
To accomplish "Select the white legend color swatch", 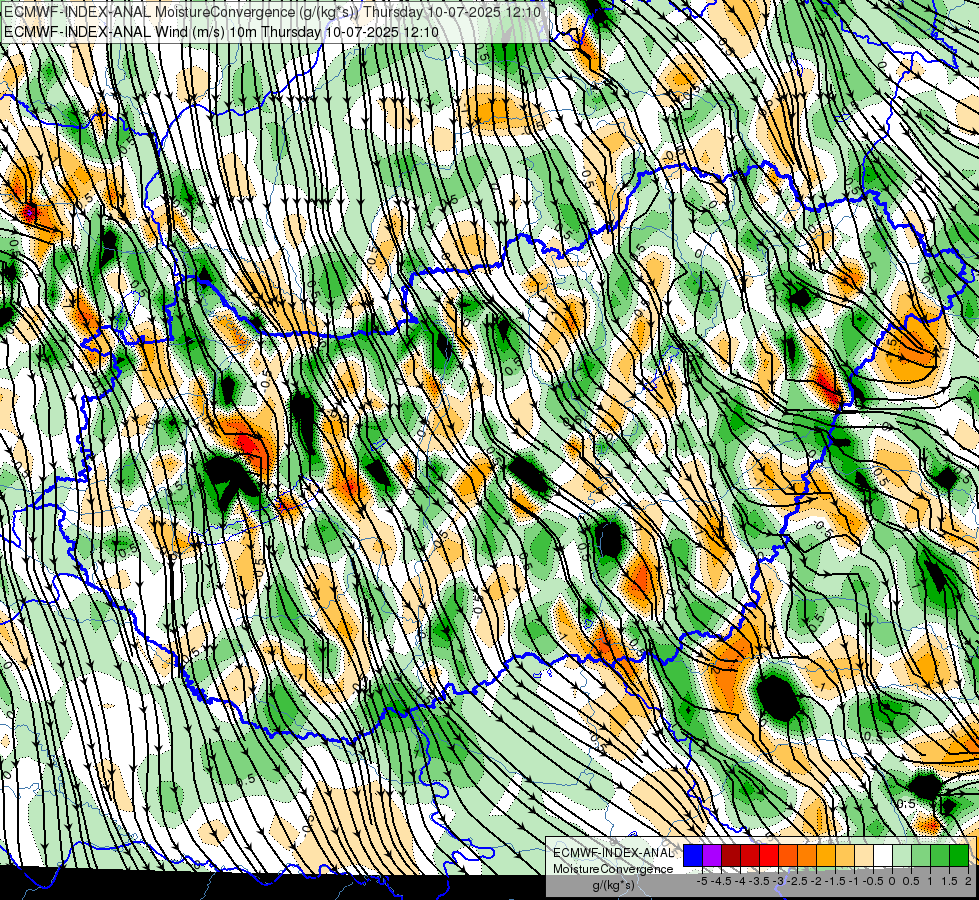I will coord(883,855).
